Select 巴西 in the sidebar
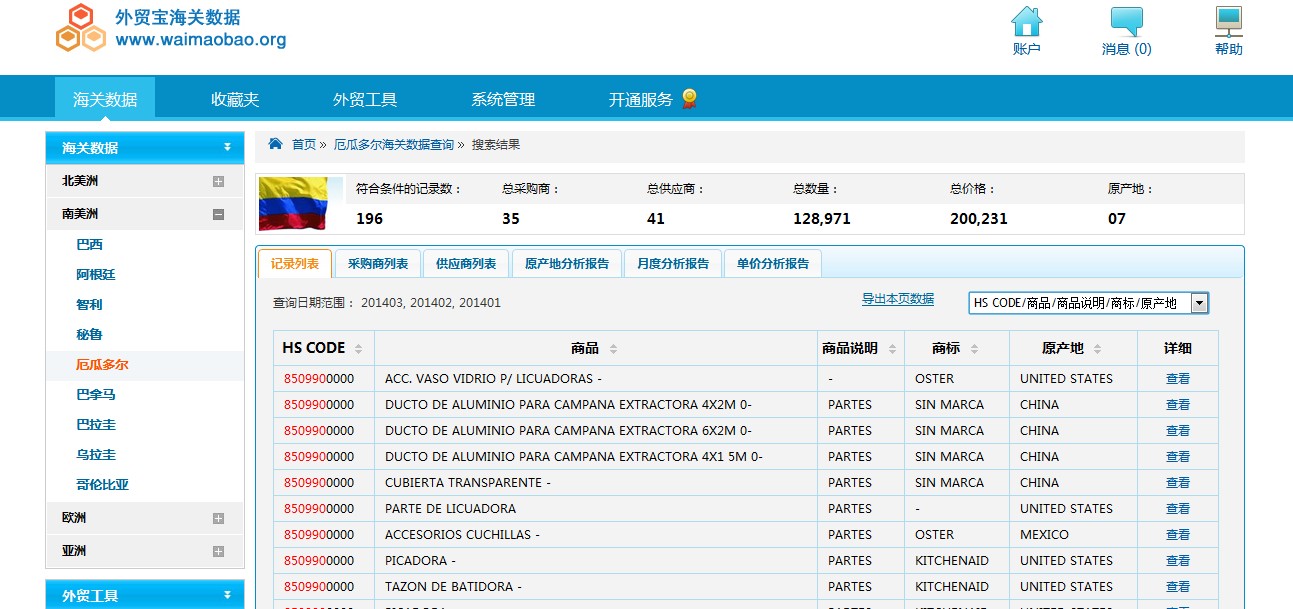 pos(89,245)
